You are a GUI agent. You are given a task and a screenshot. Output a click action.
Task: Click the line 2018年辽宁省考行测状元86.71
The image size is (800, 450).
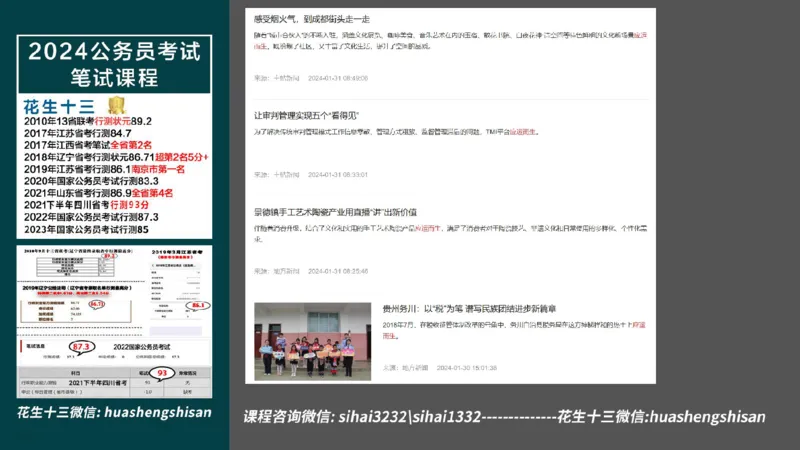[116, 157]
